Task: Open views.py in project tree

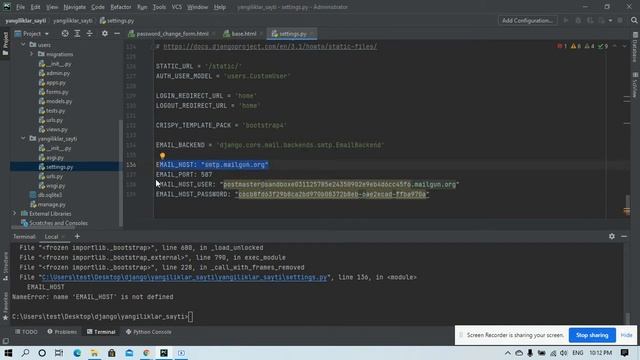Action: [x=53, y=129]
